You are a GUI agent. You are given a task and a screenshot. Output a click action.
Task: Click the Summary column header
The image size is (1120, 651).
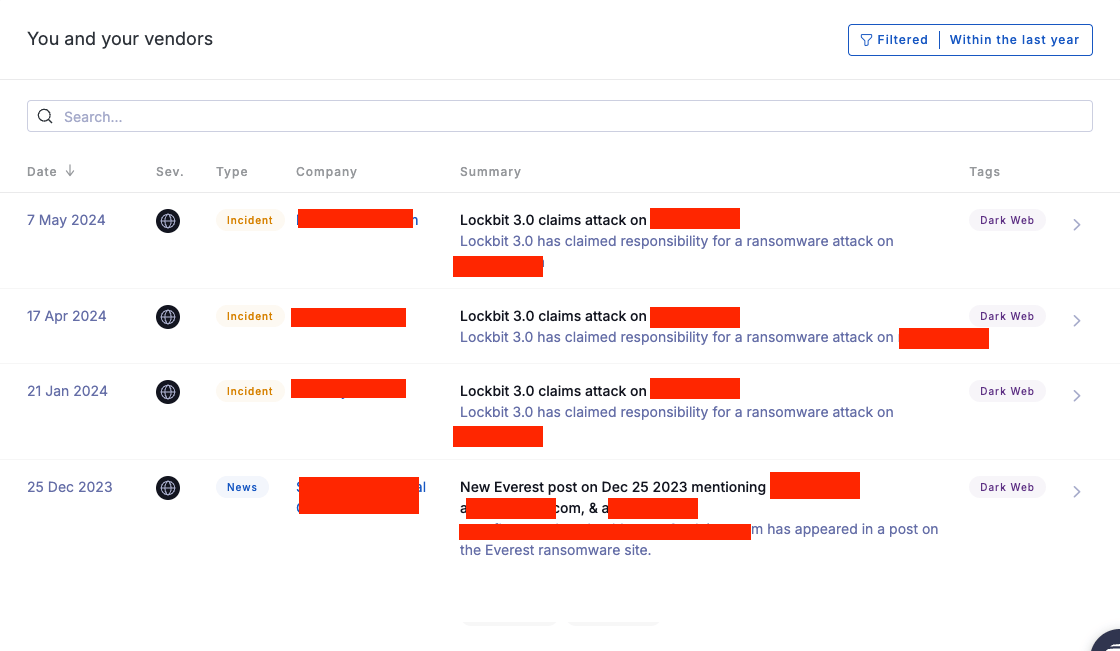click(491, 172)
